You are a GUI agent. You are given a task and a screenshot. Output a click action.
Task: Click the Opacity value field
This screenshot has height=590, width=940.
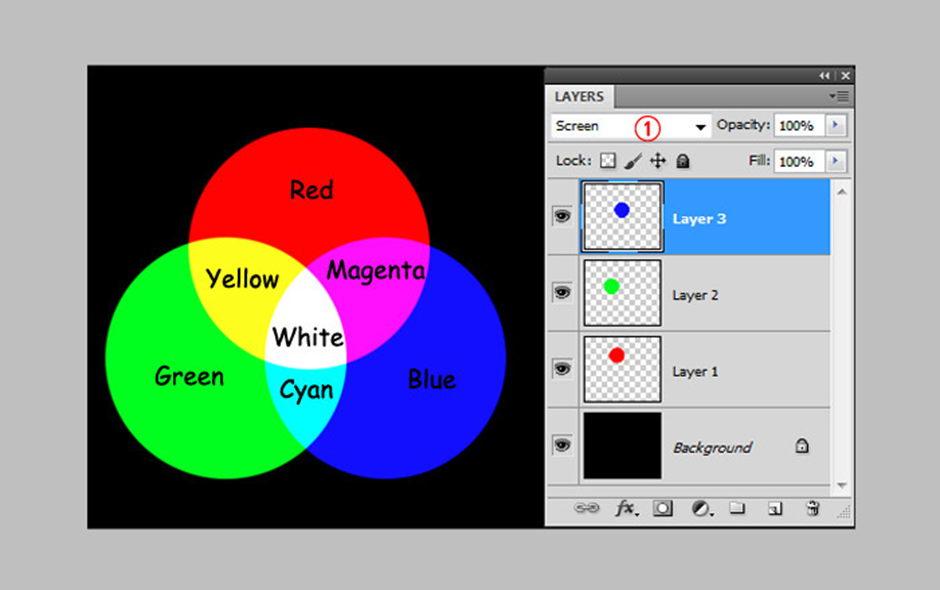tap(799, 125)
